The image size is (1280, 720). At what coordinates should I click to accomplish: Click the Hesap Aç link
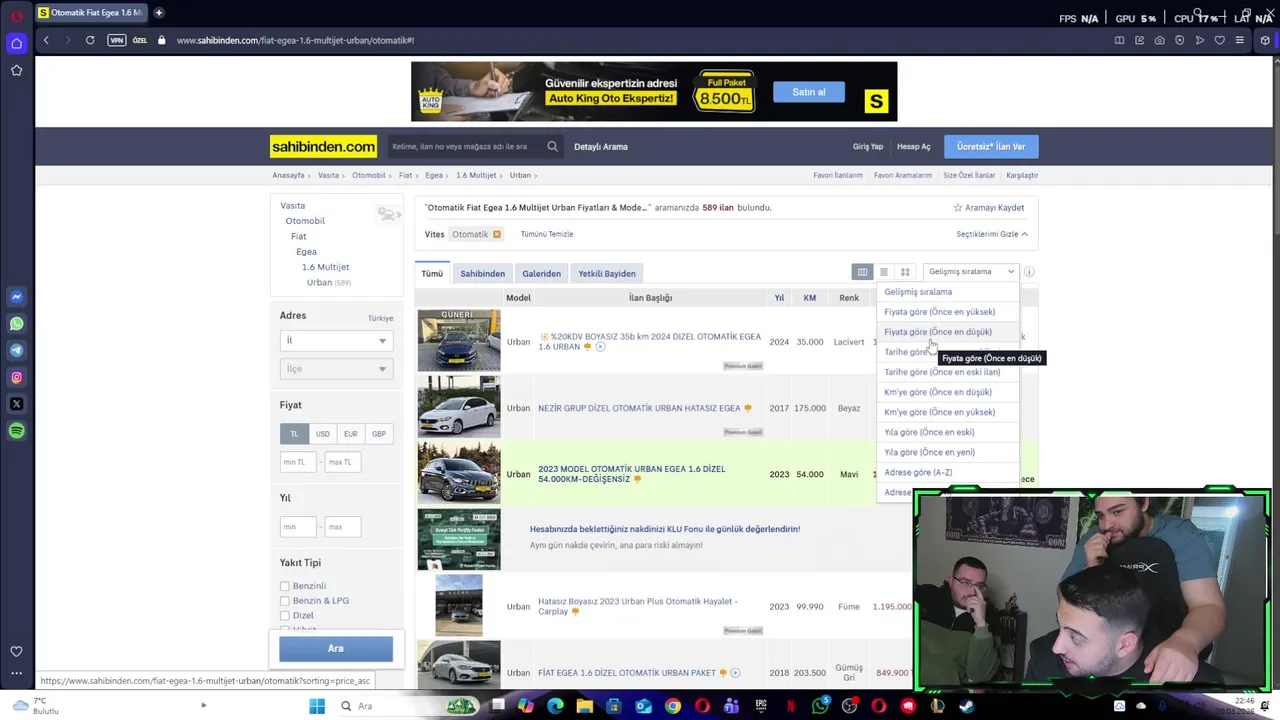coord(913,146)
